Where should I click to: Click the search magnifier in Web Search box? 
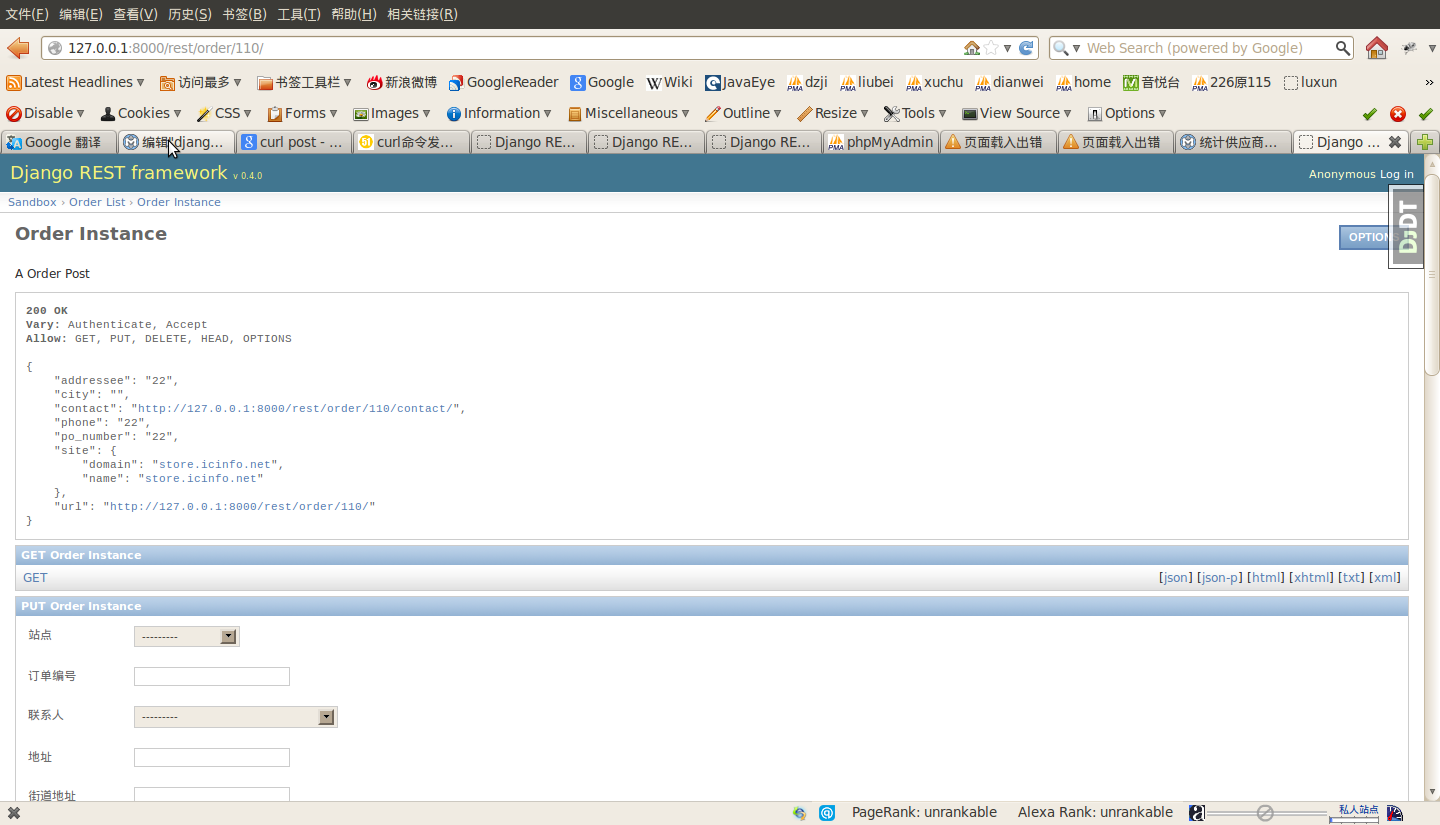[1343, 48]
